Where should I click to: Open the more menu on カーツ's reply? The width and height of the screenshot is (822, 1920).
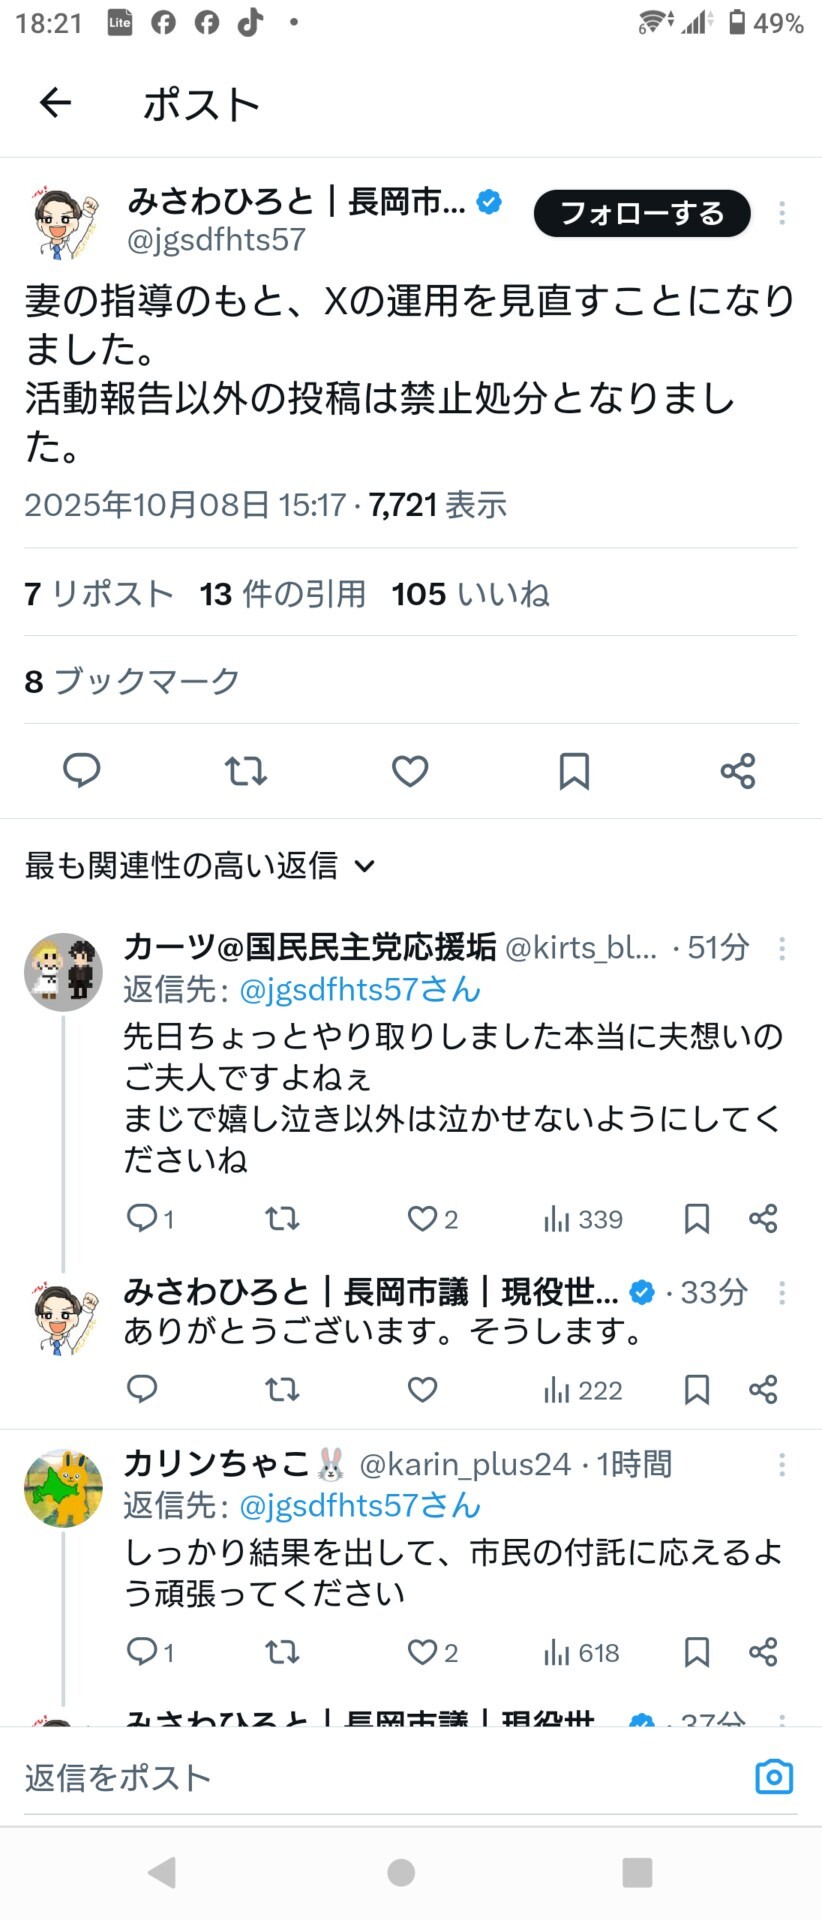pos(782,948)
